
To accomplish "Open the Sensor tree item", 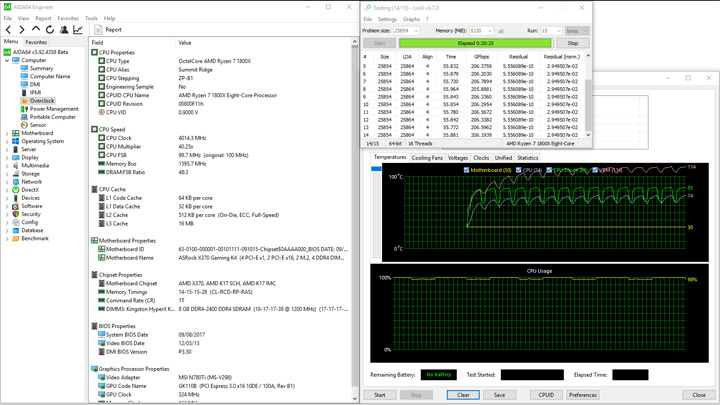I will pos(38,125).
